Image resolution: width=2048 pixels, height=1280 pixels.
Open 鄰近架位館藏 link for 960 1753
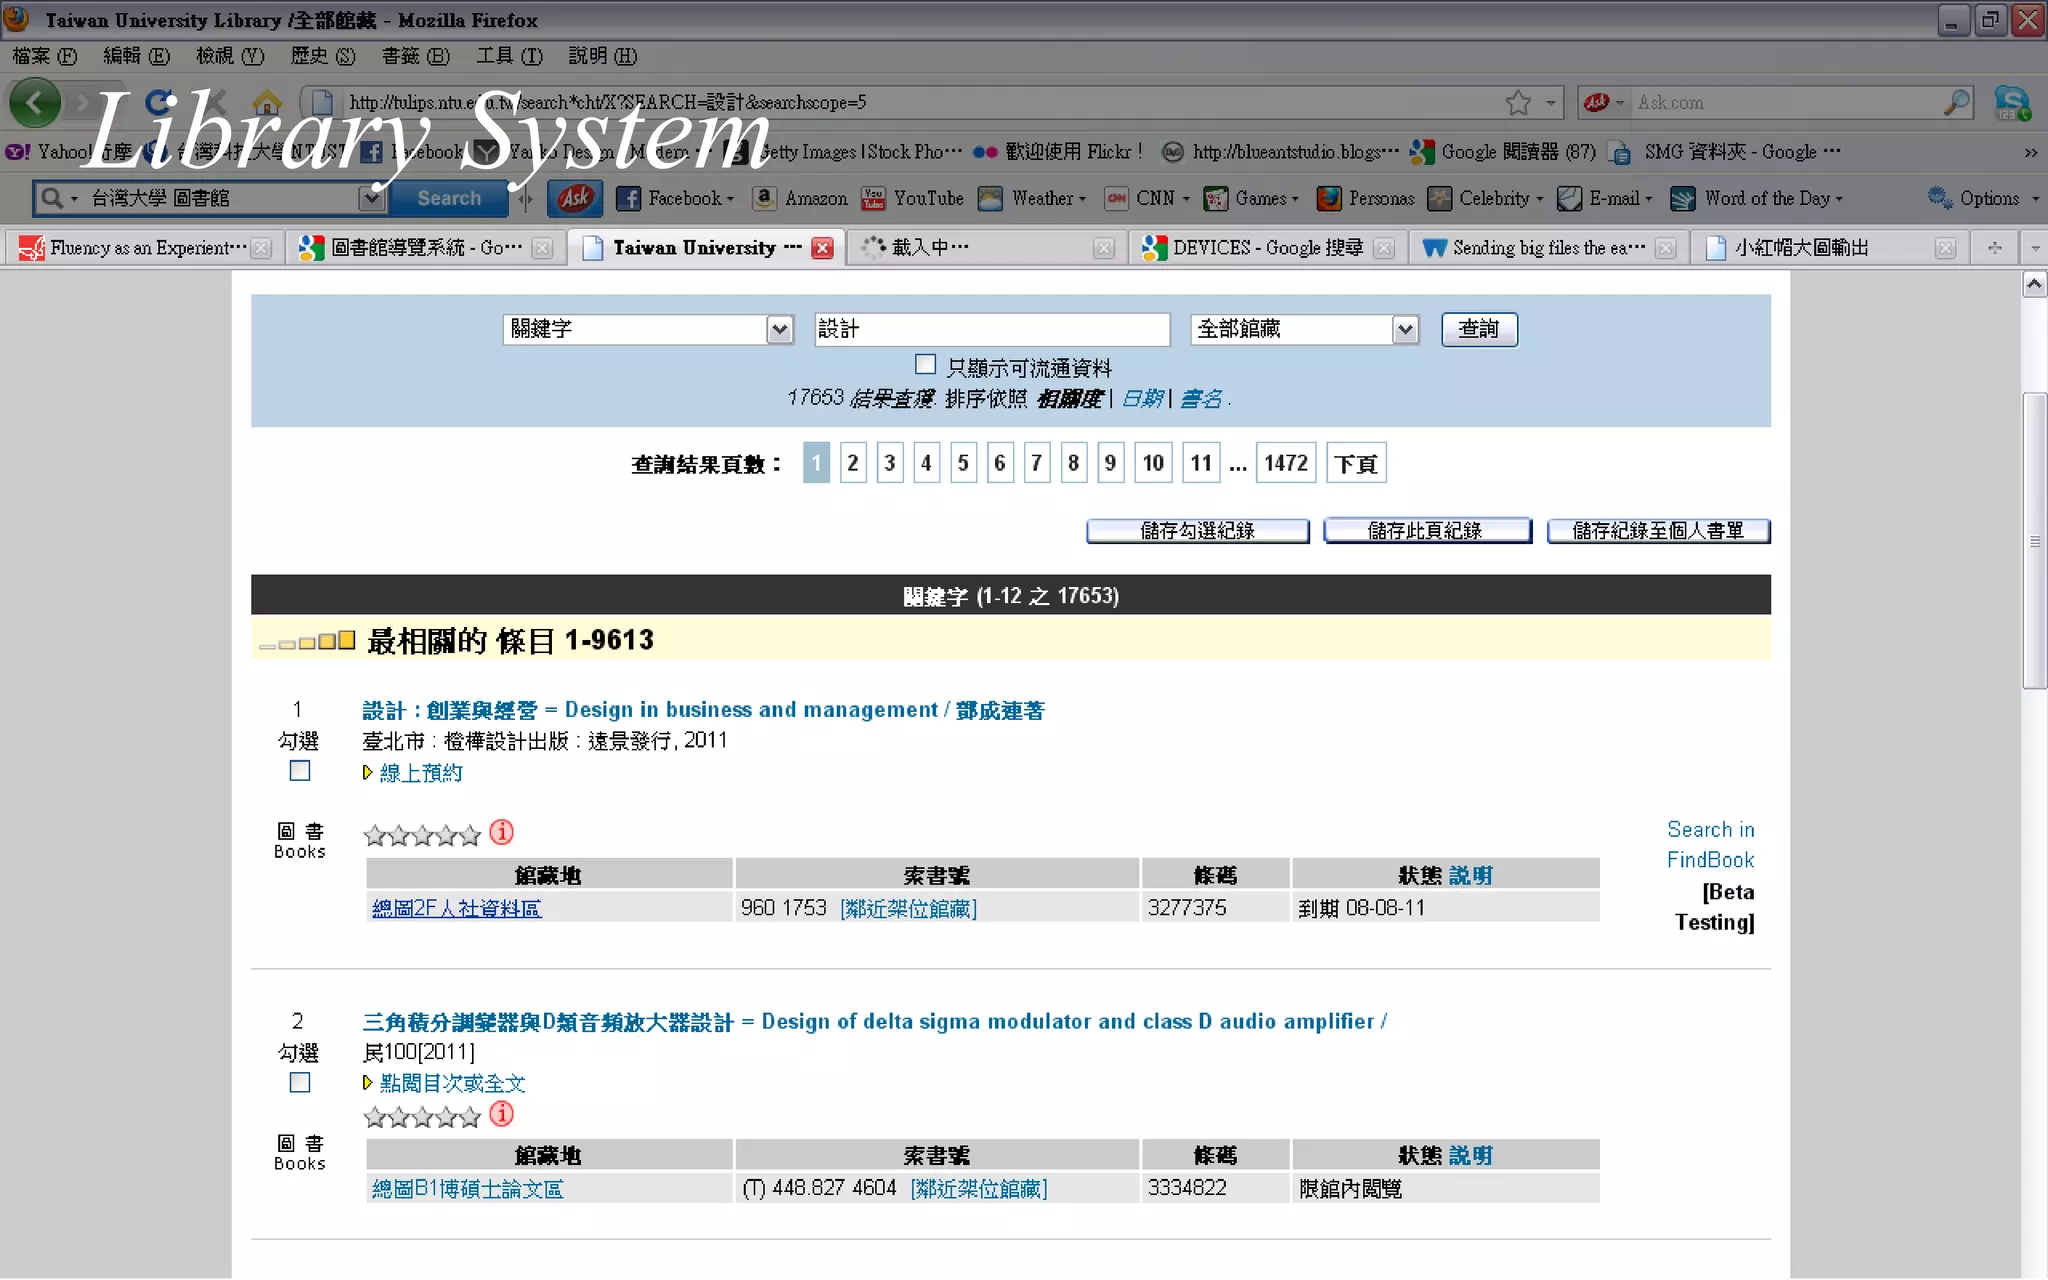click(908, 908)
